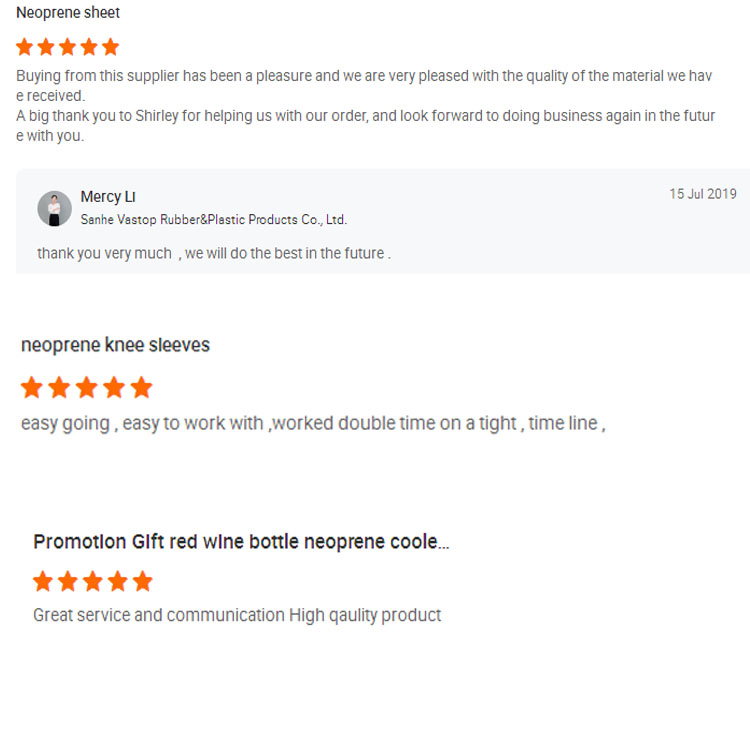The width and height of the screenshot is (750, 750).
Task: Click the 'Great service and communication' review text
Action: pos(237,615)
